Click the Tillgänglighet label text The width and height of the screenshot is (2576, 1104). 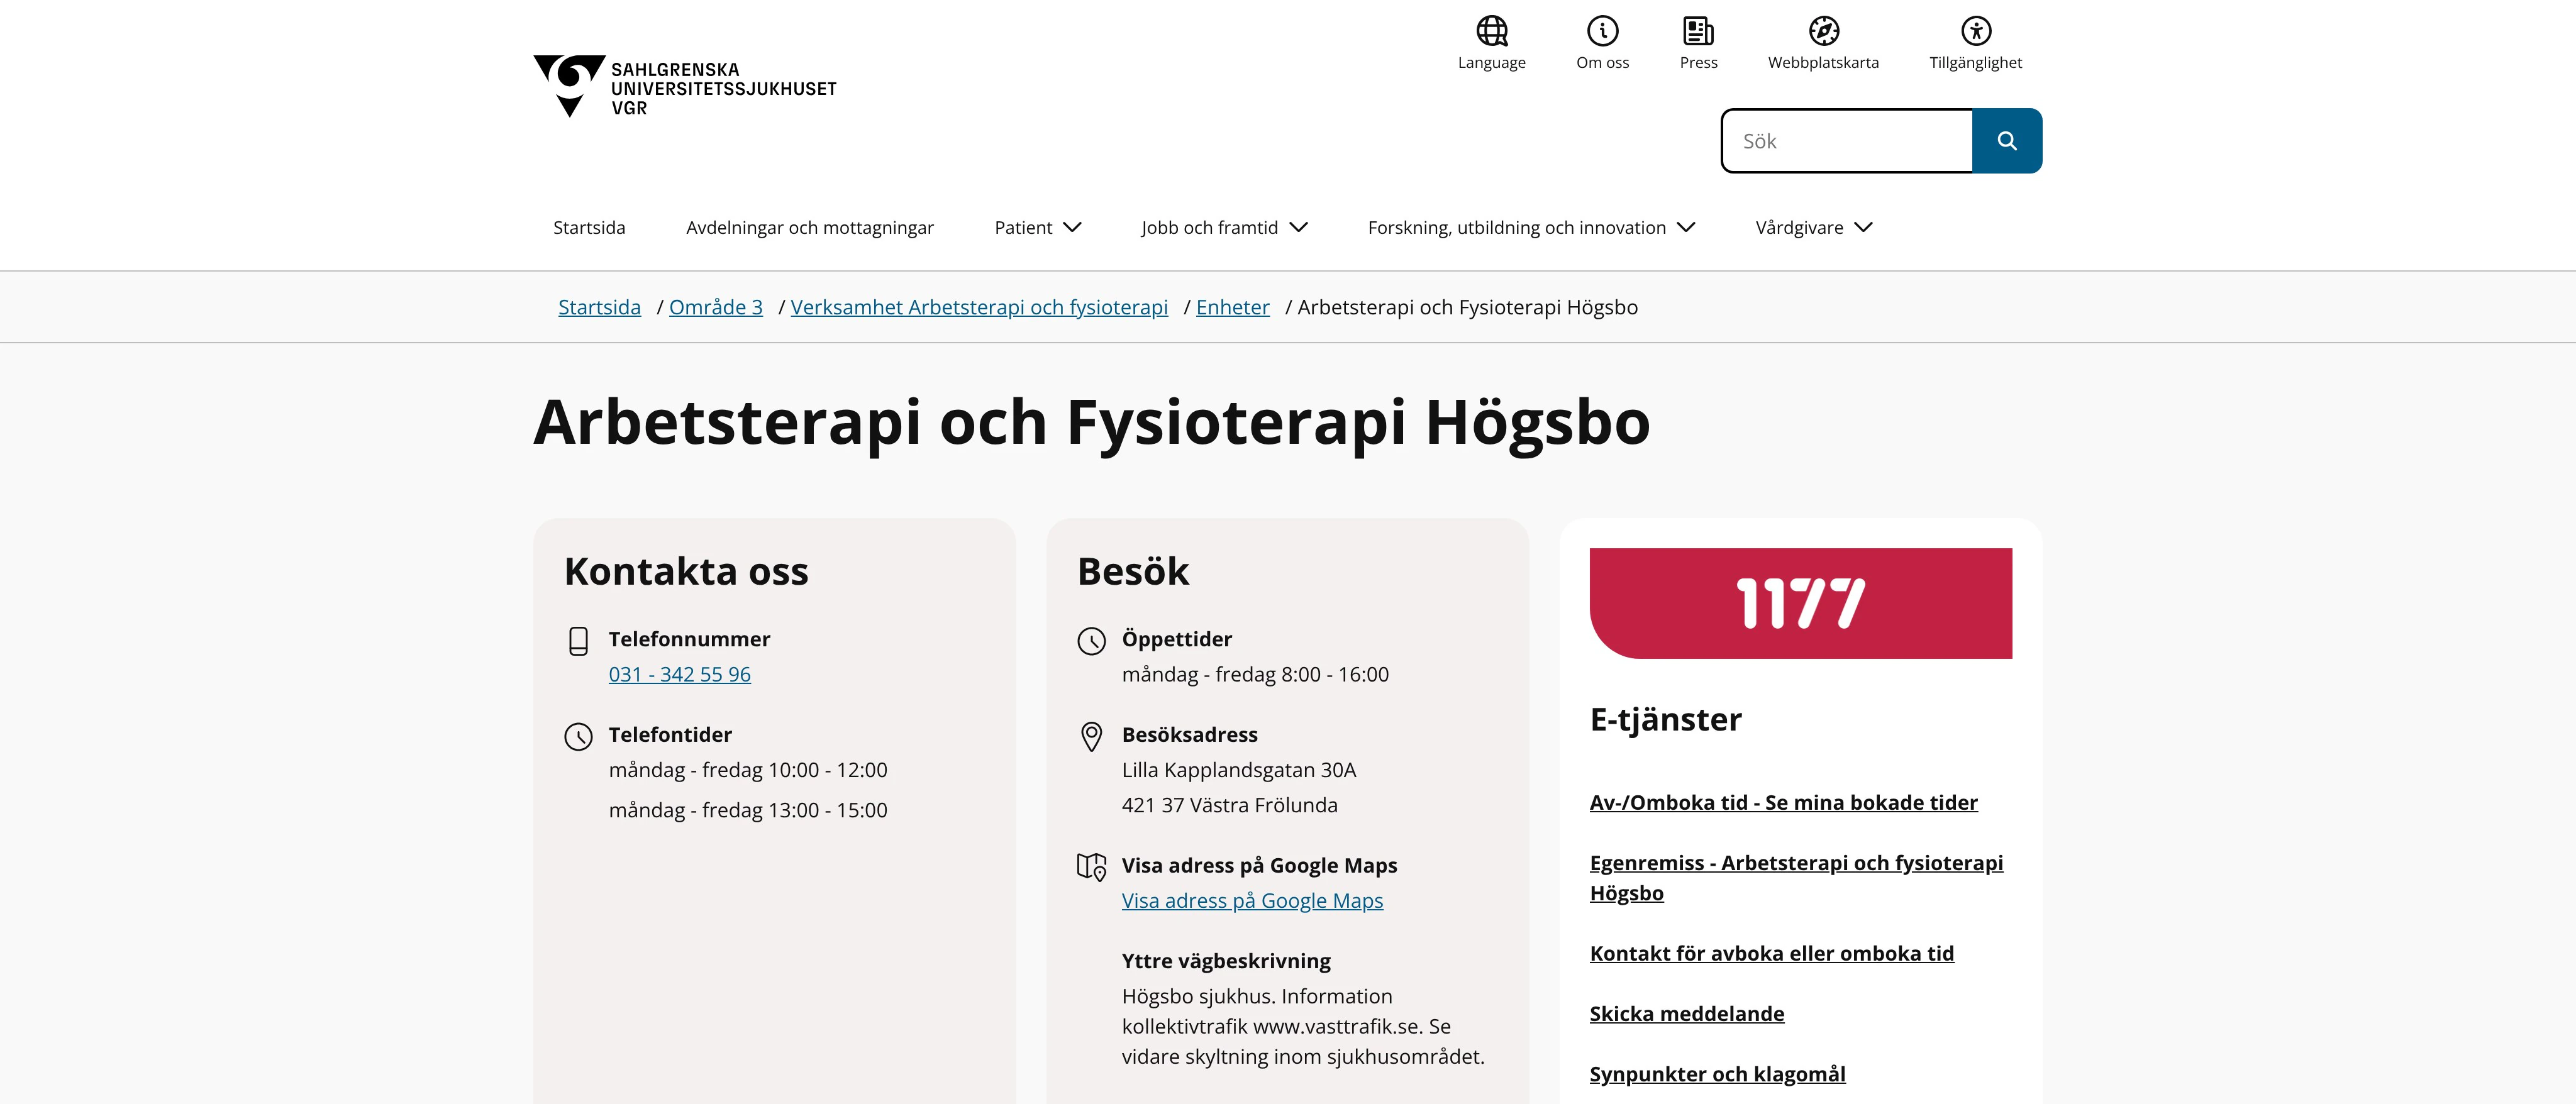coord(1975,63)
